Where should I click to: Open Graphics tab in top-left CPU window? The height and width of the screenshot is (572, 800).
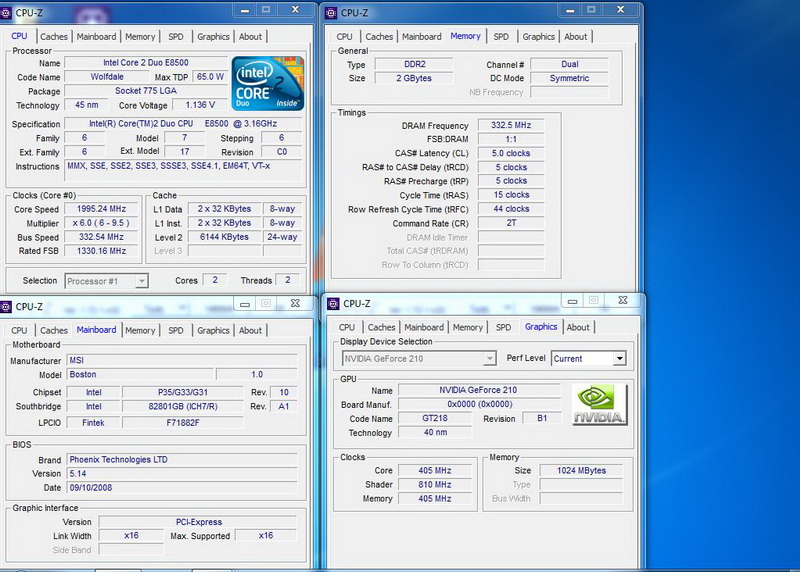(213, 37)
